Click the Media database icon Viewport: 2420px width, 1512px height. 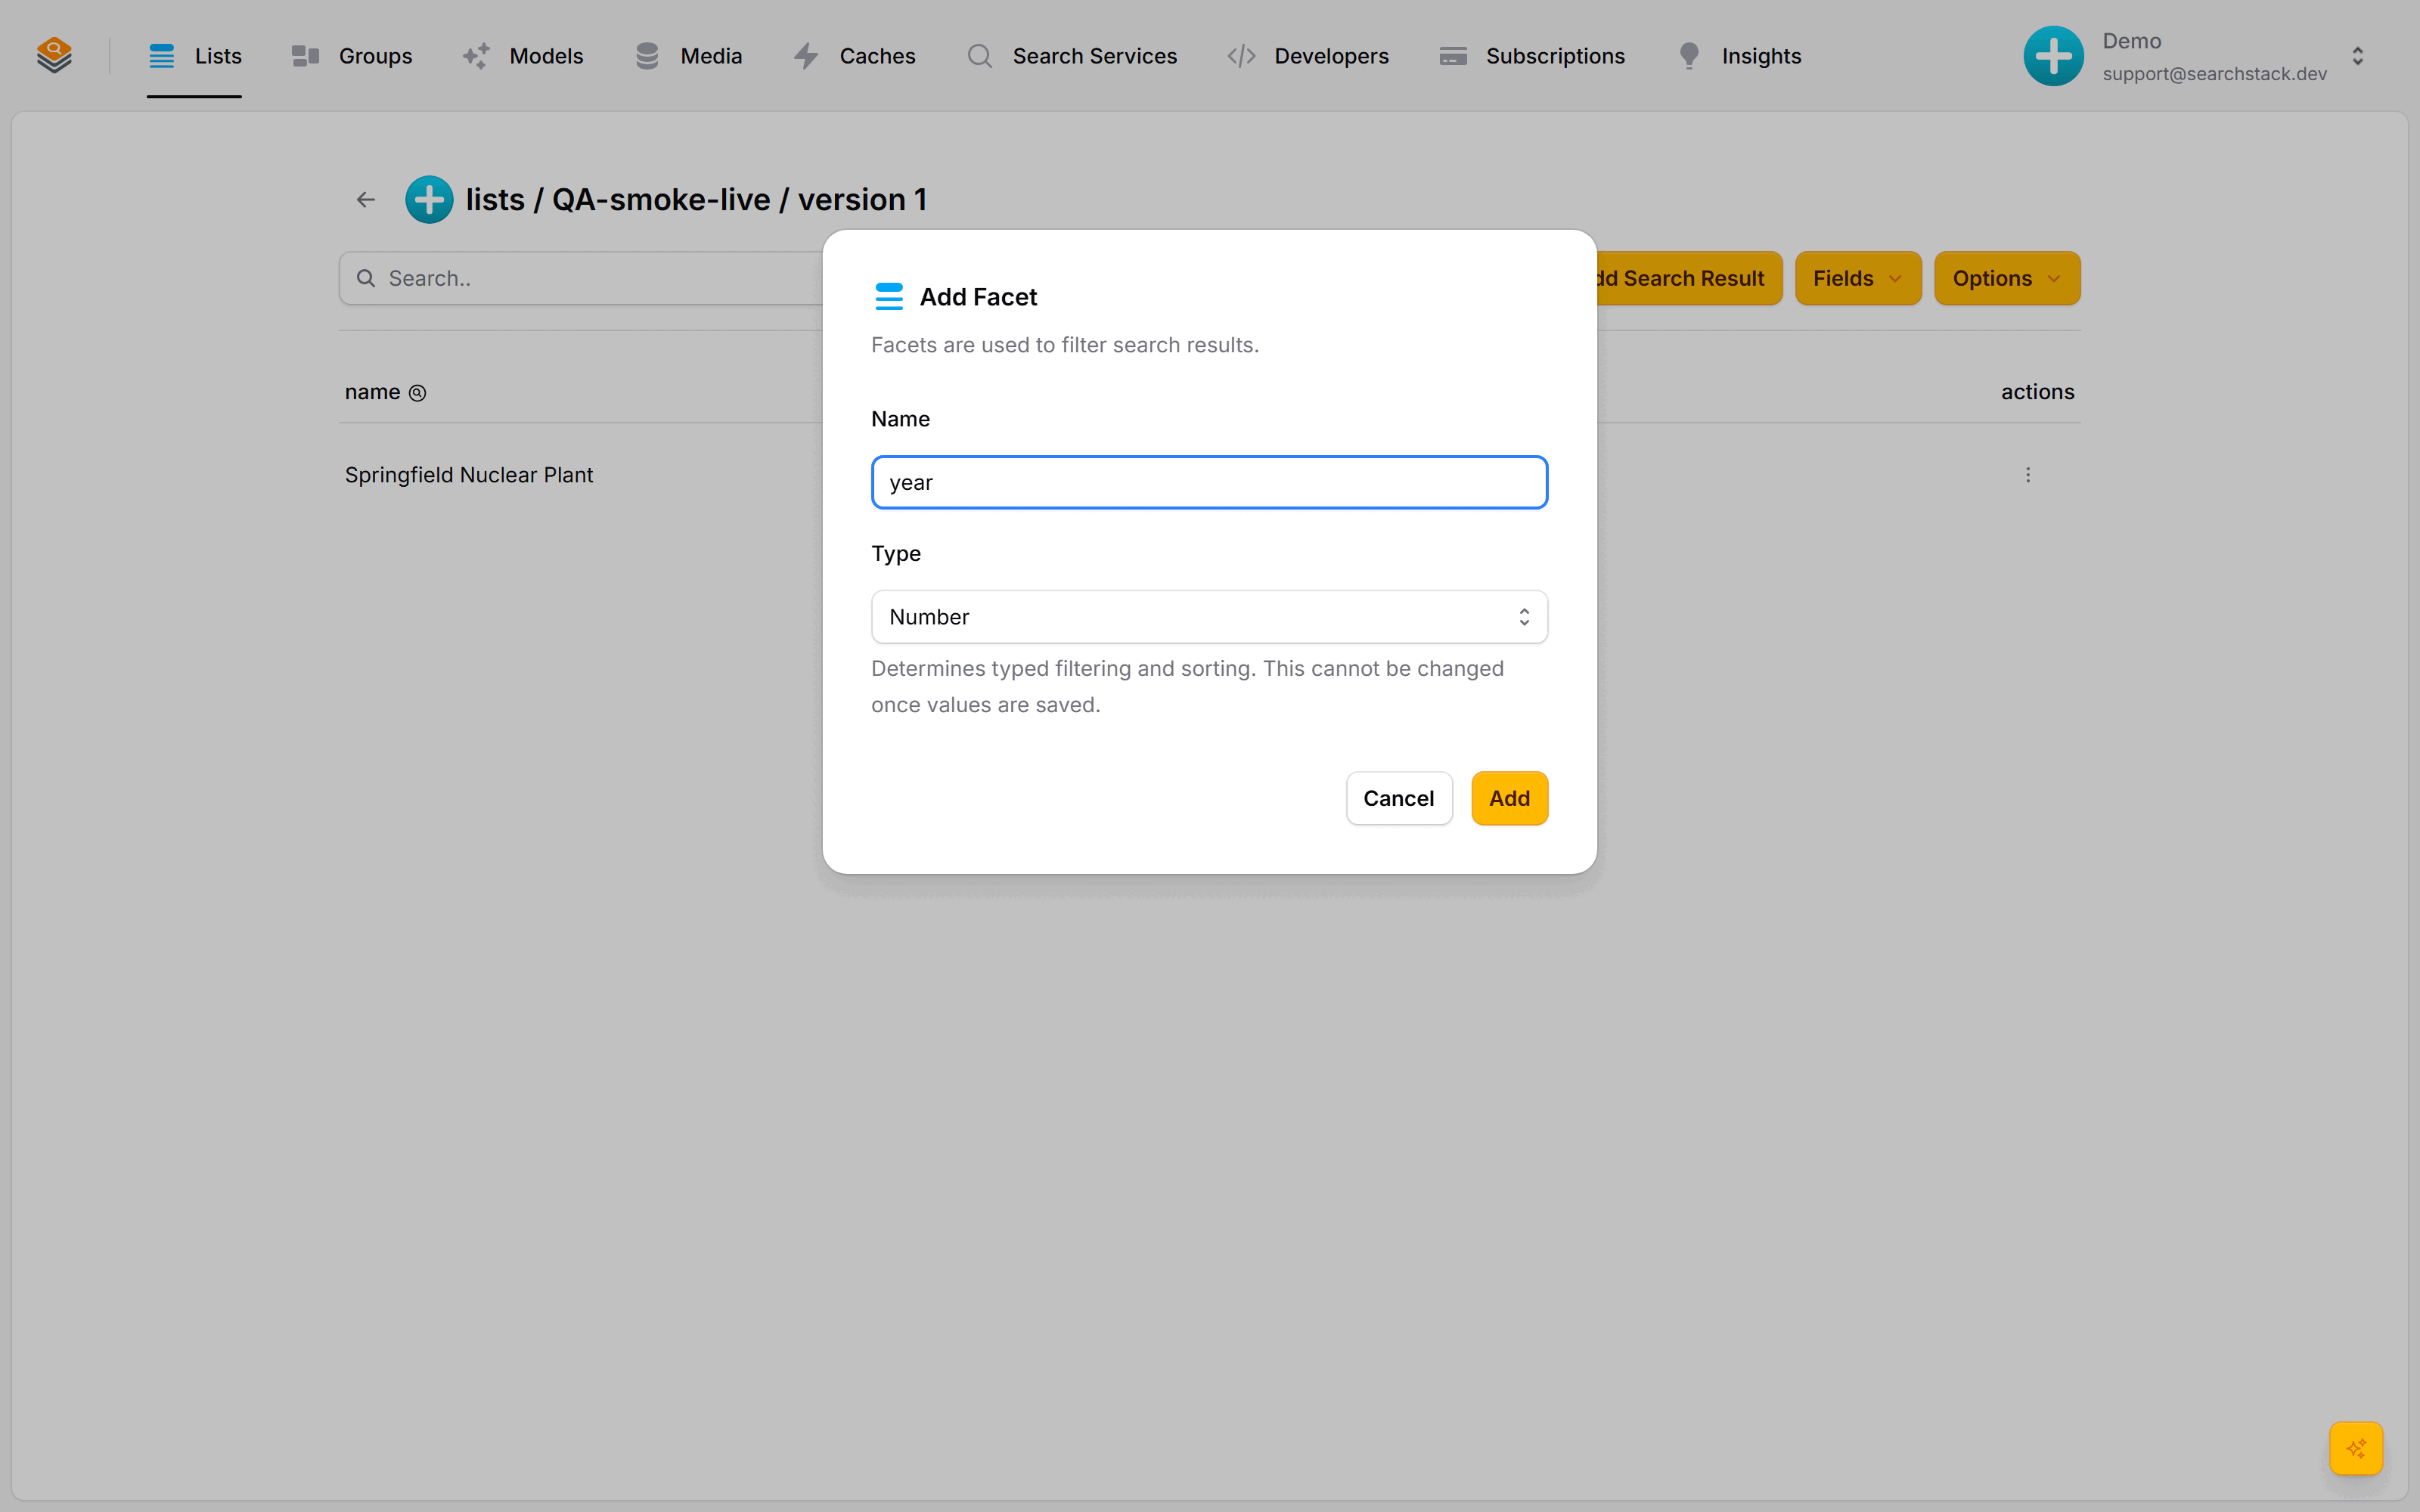click(x=647, y=56)
